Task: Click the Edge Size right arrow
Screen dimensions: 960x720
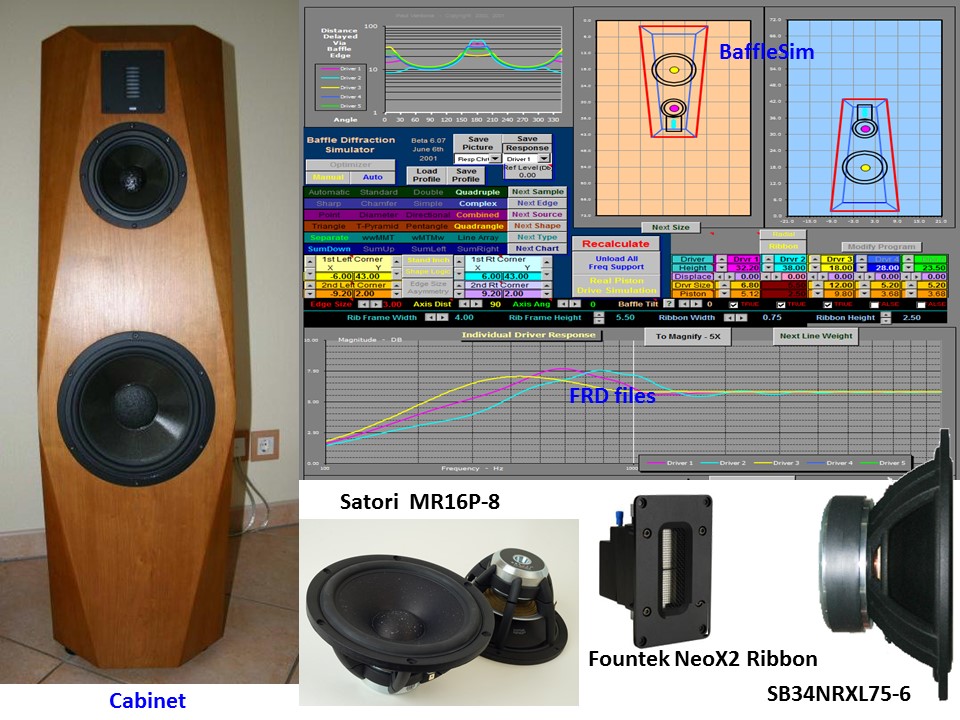Action: 376,304
